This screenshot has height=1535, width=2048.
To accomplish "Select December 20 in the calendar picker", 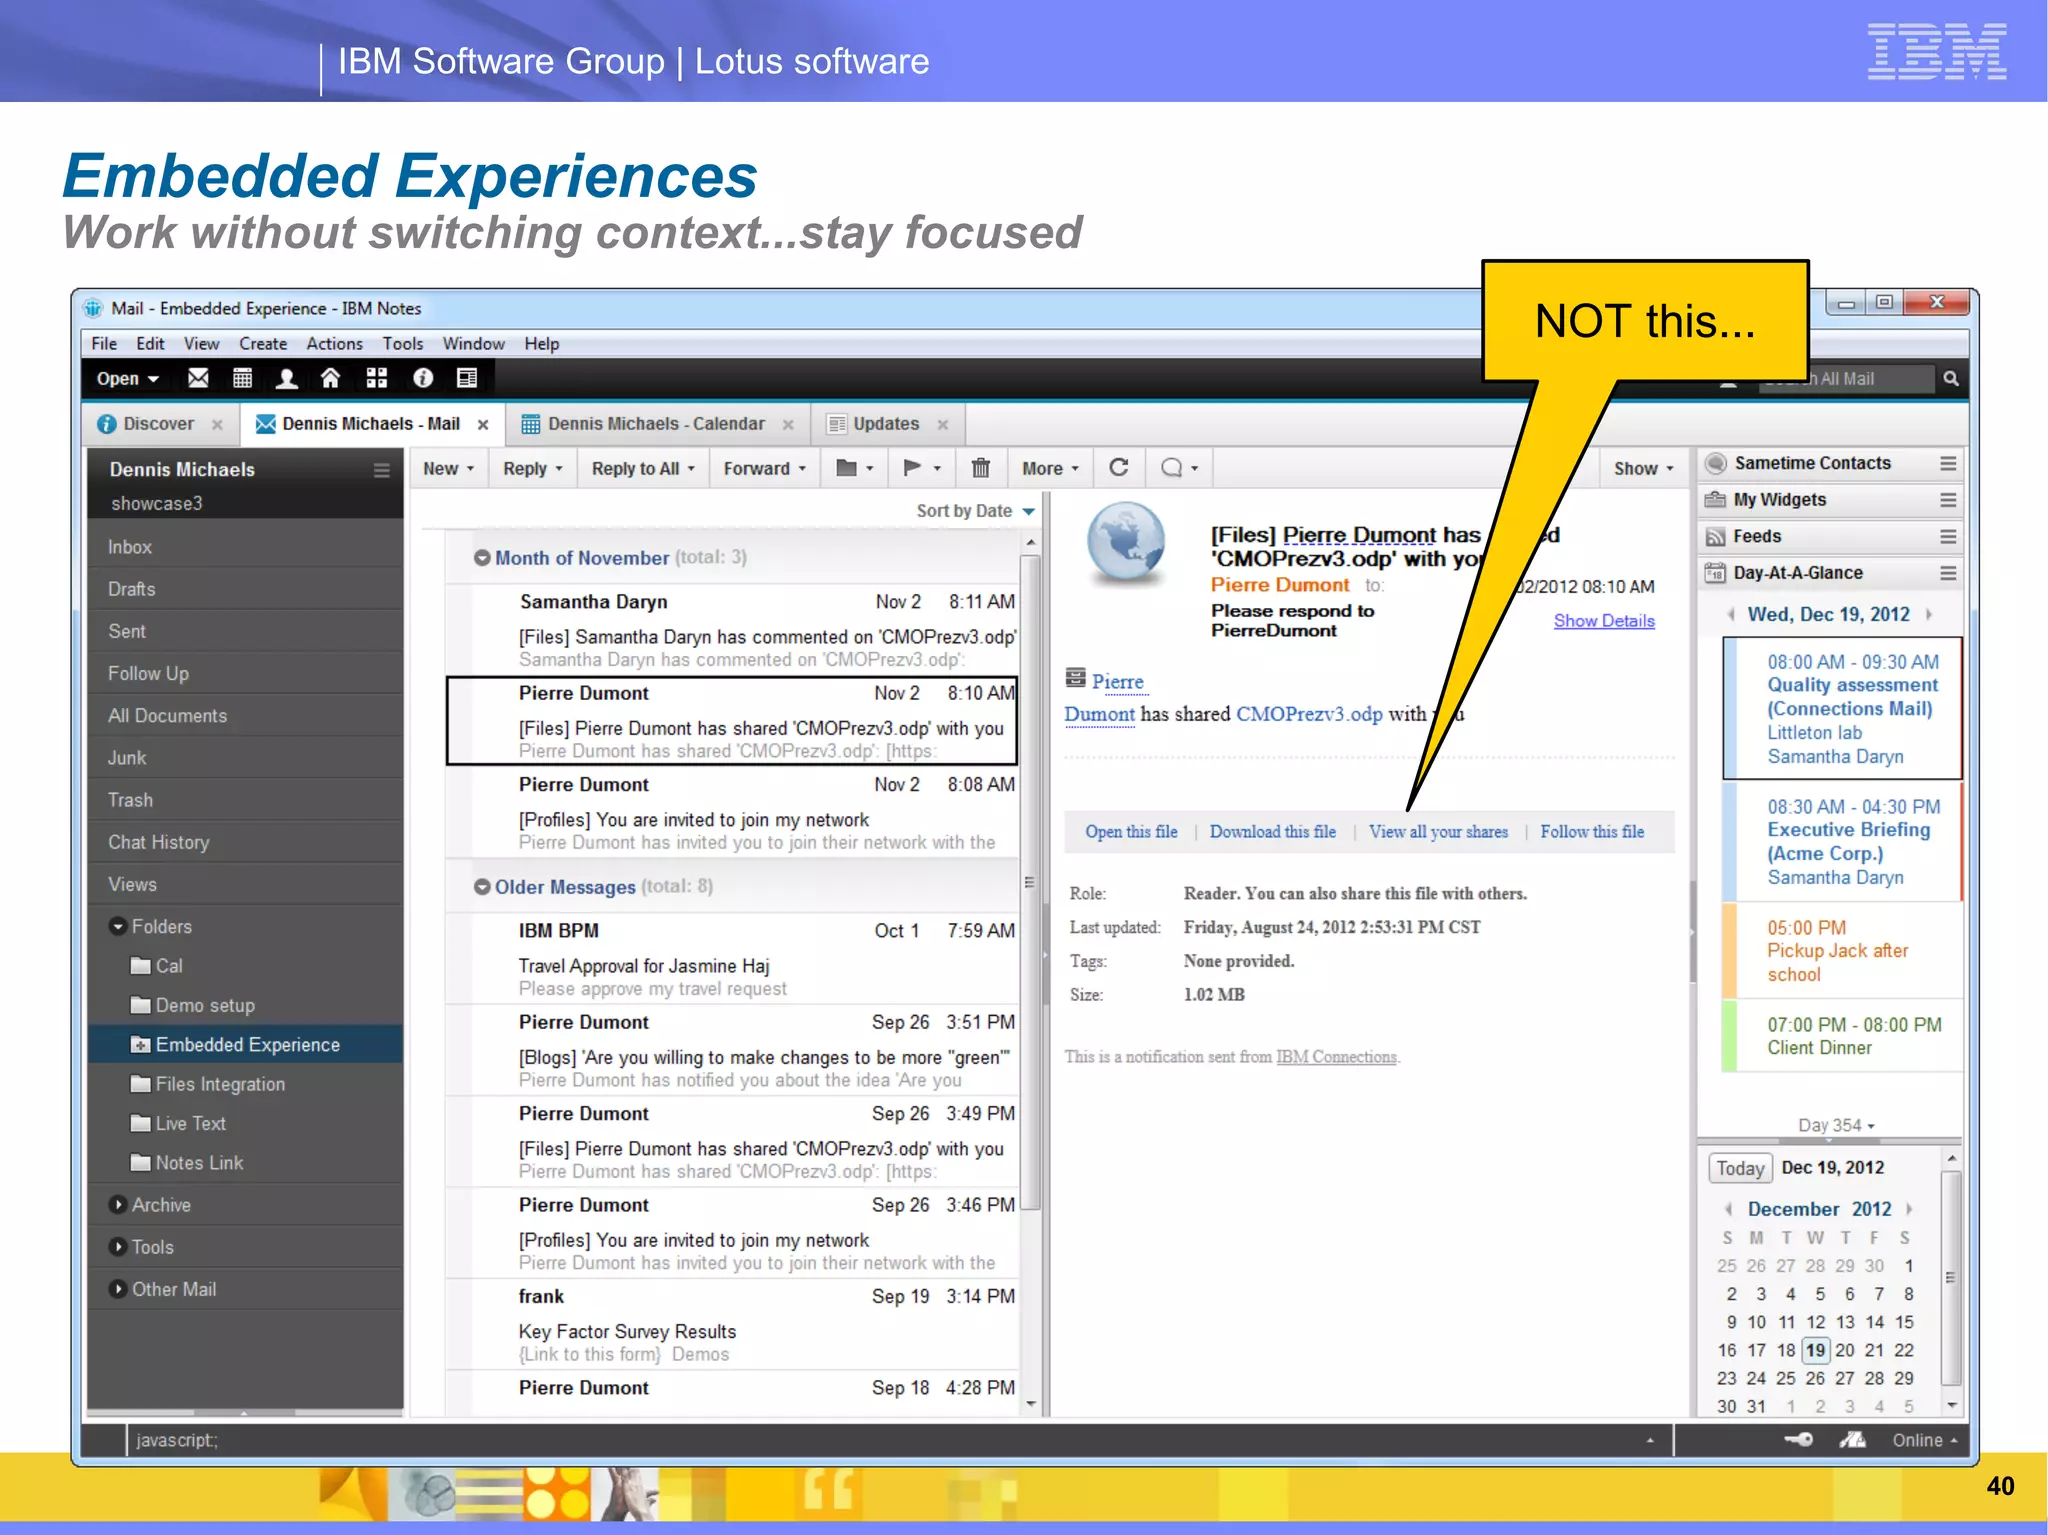I will 1844,1350.
